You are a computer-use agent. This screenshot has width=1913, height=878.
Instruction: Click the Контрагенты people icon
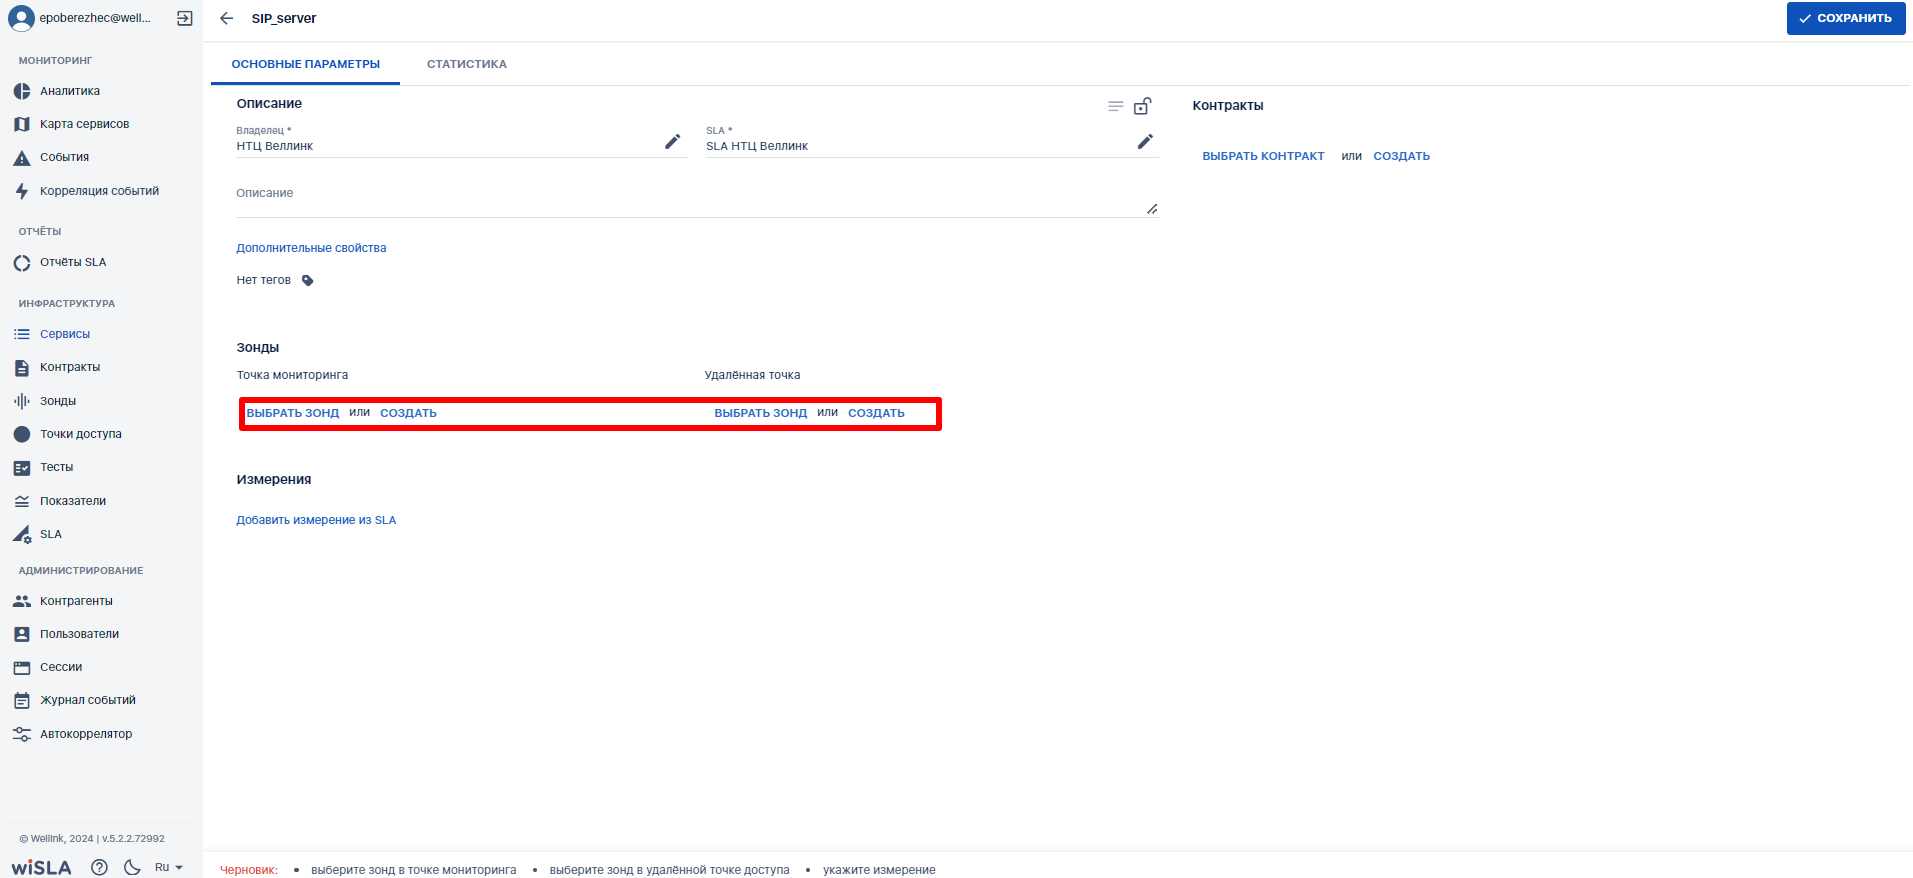tap(22, 601)
